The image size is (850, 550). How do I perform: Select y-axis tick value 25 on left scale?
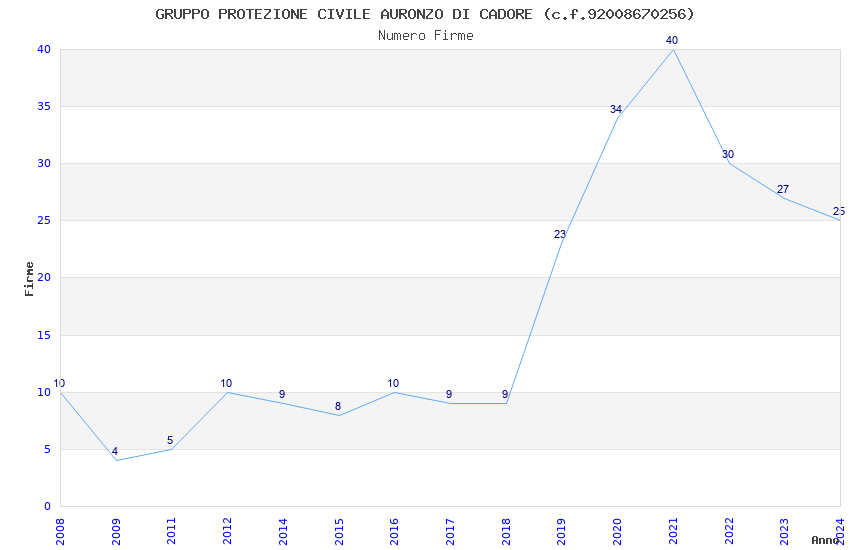44,221
